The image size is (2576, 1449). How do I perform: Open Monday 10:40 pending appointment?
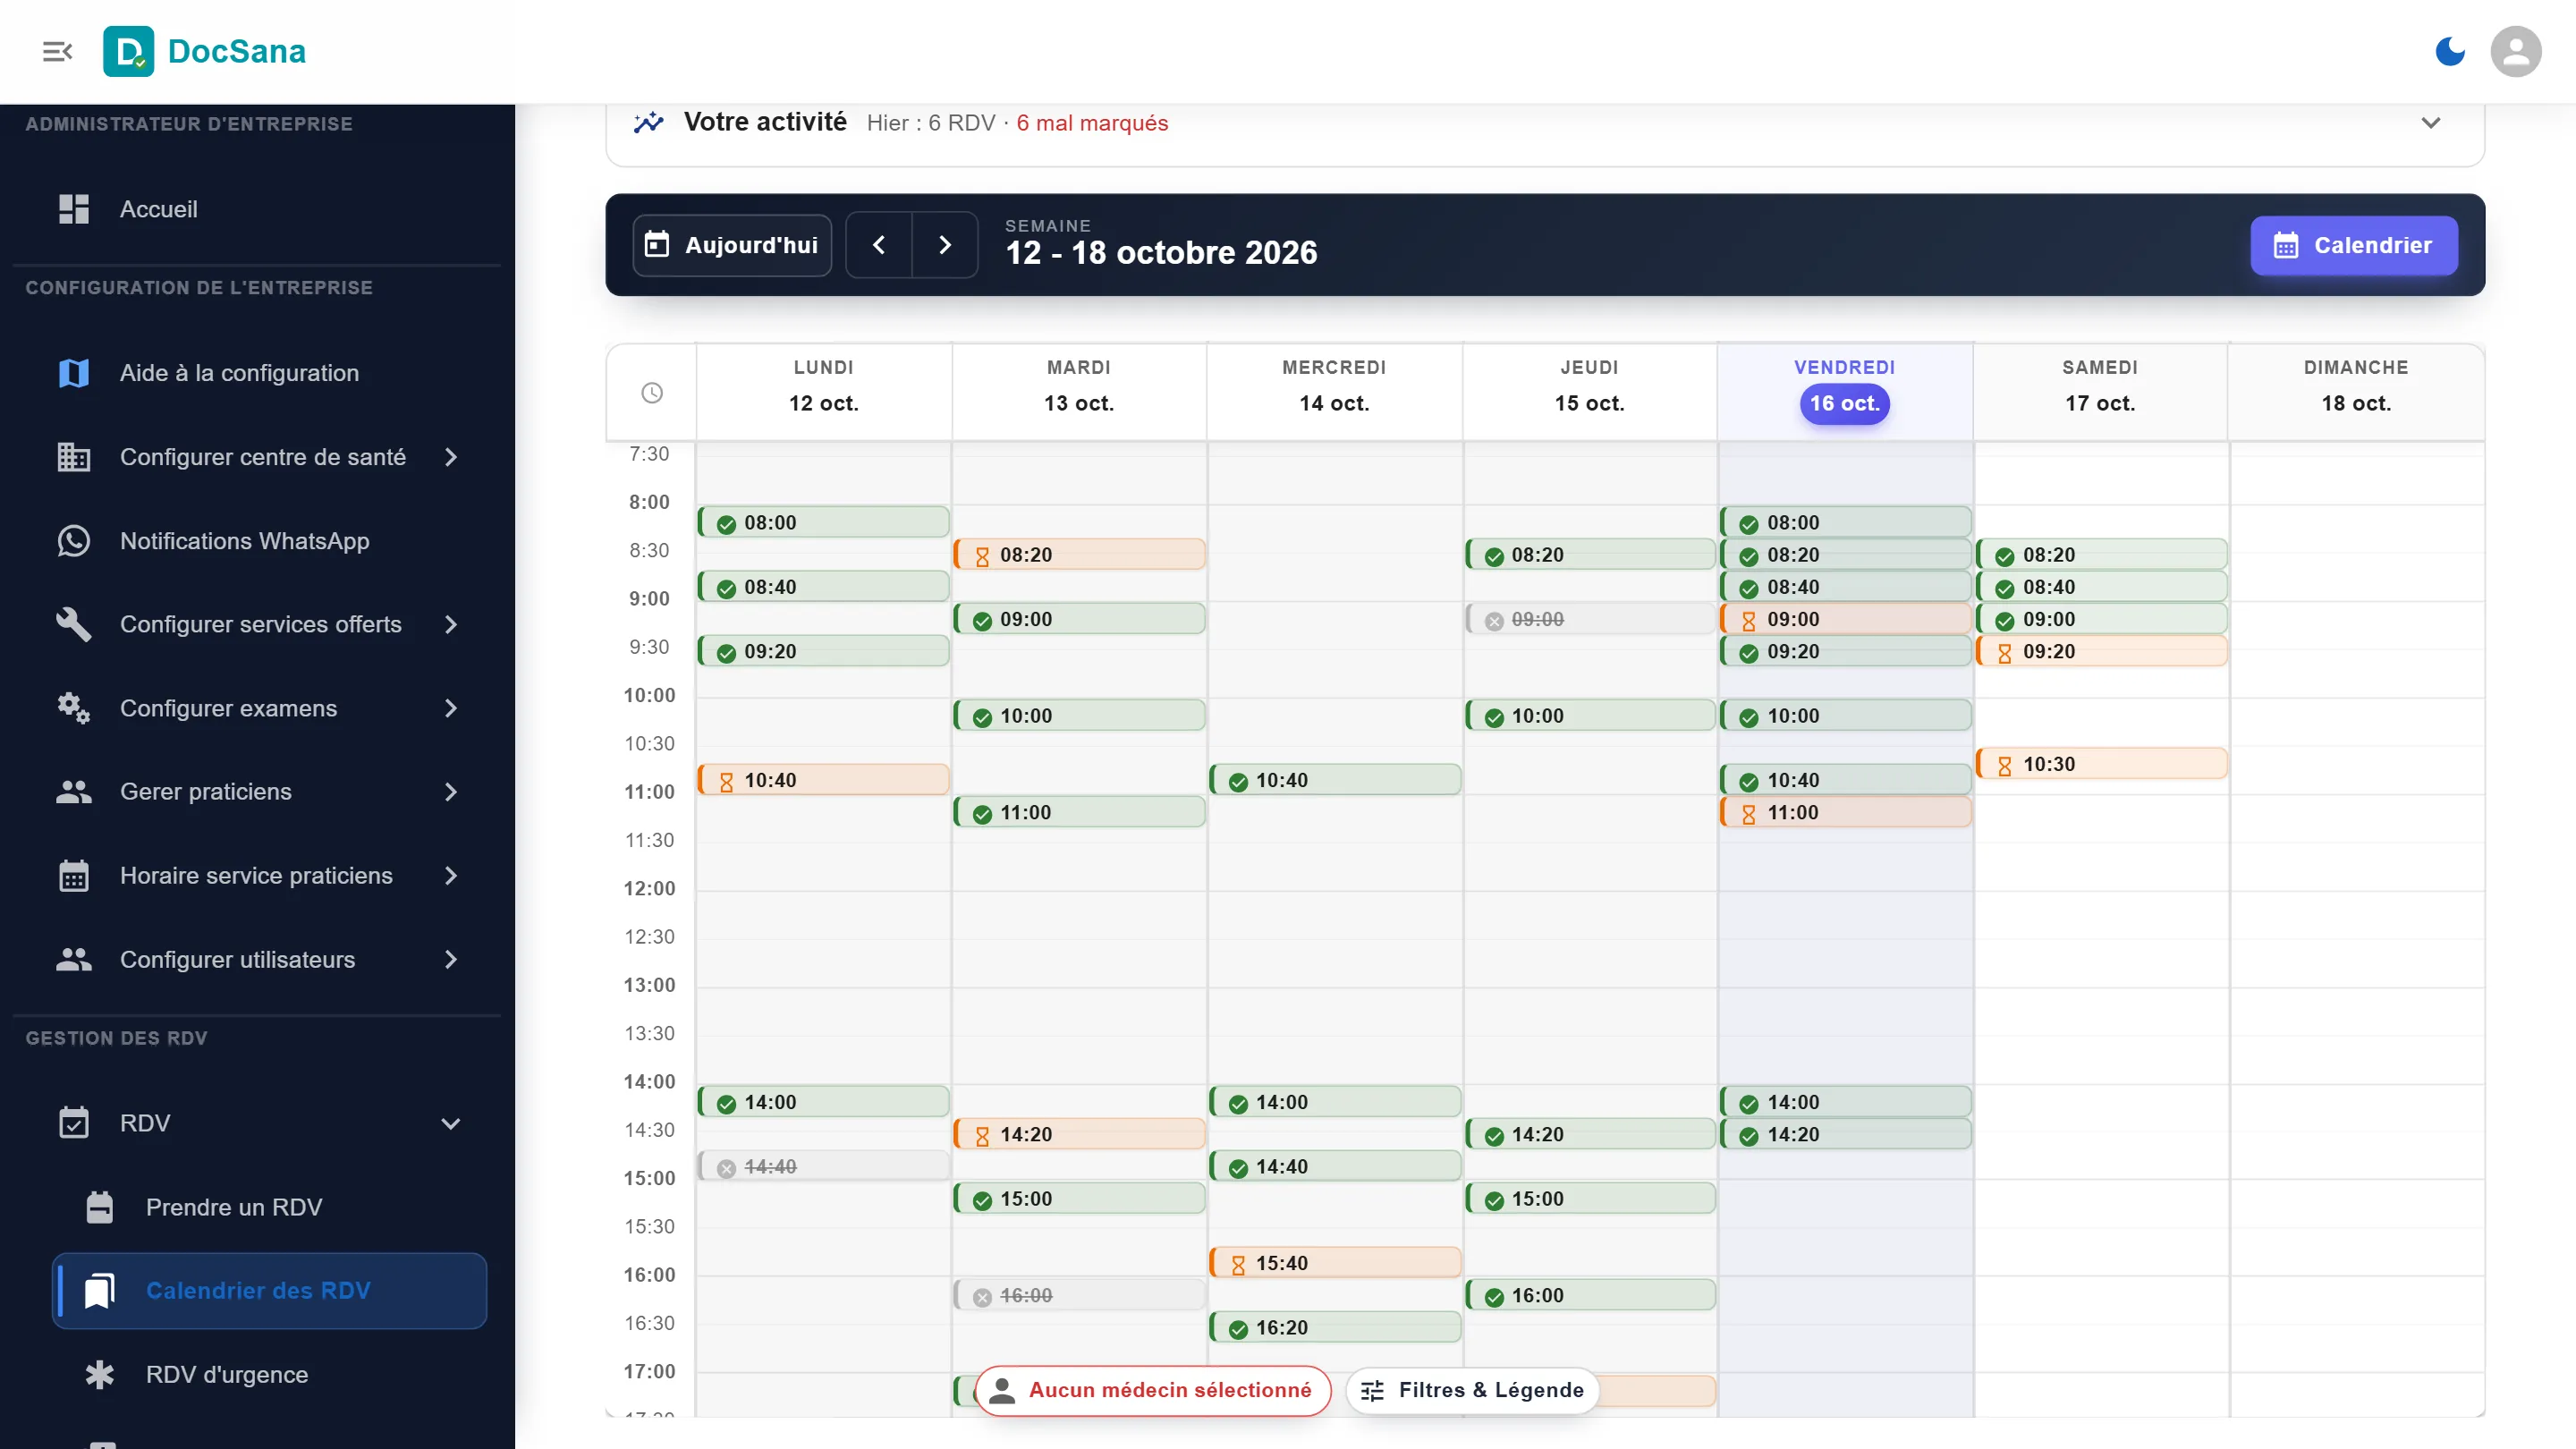(x=824, y=780)
